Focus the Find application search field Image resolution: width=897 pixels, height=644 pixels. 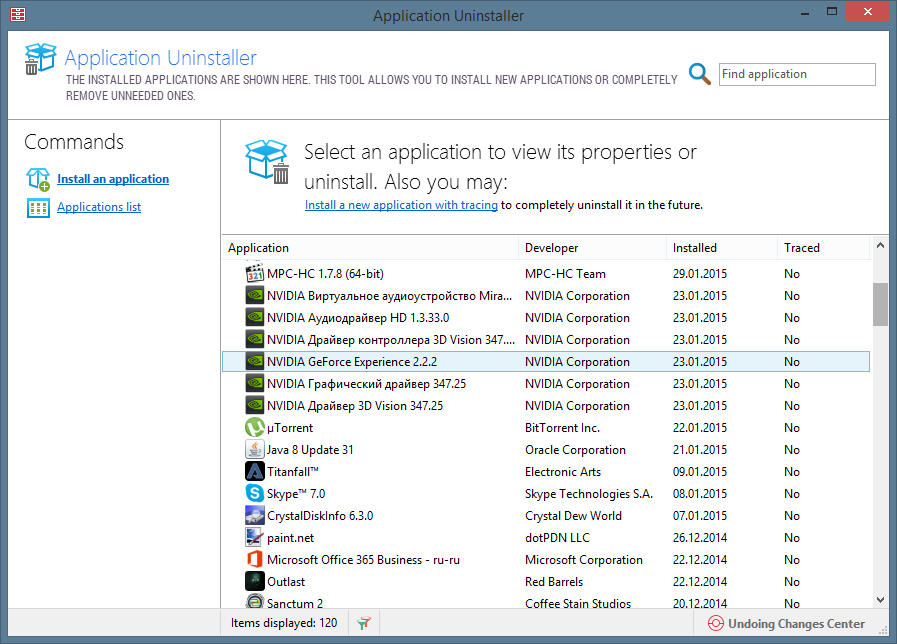point(797,74)
